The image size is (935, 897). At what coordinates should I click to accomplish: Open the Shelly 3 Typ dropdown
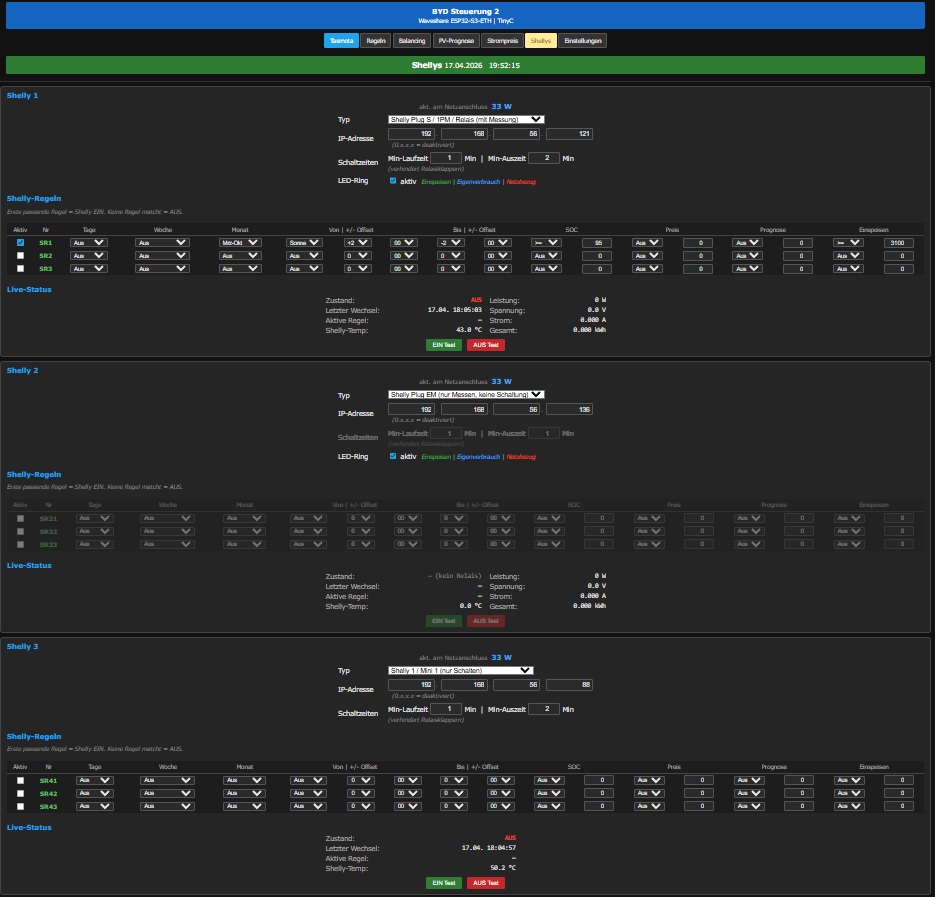coord(460,670)
